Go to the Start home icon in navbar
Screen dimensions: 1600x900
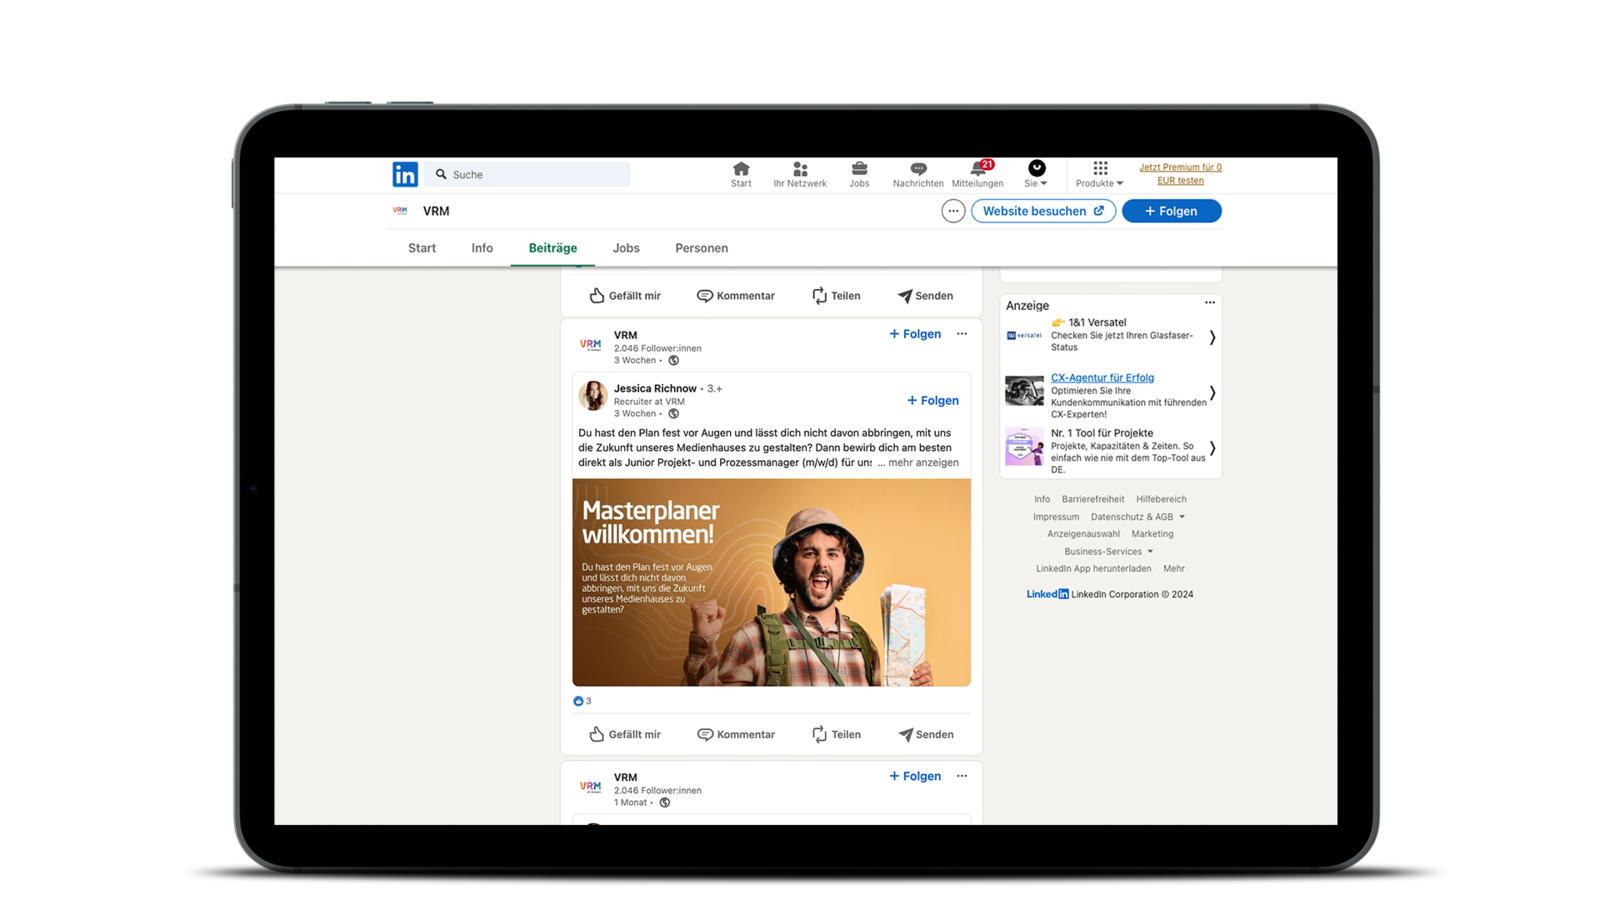pos(741,174)
